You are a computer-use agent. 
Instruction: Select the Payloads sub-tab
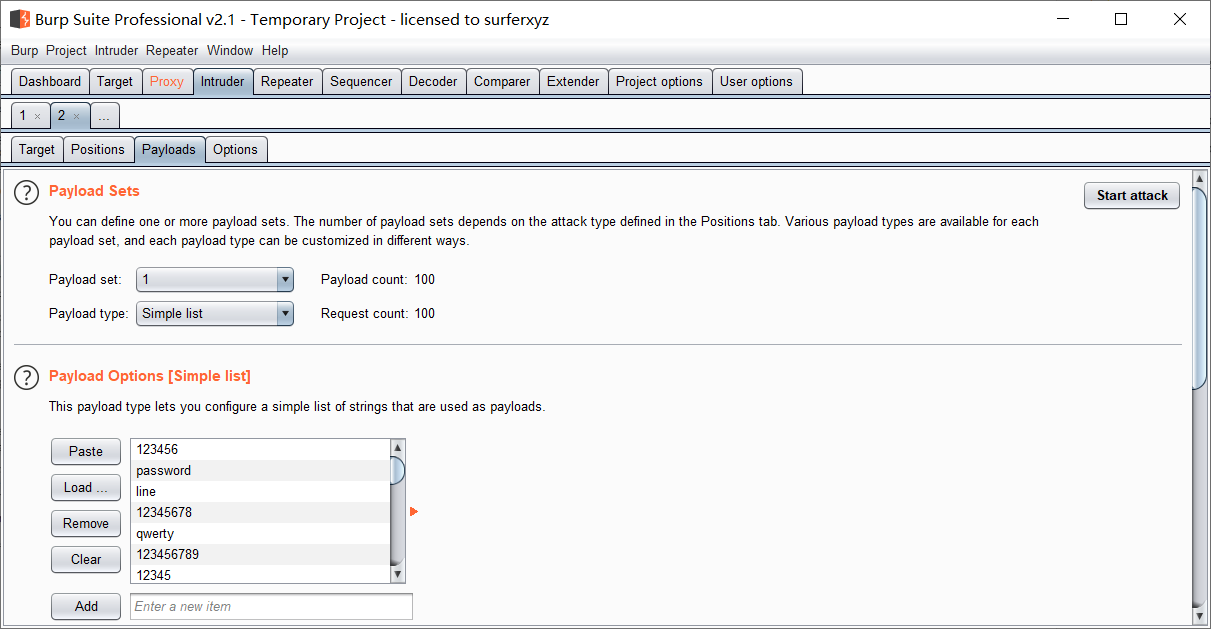(x=169, y=150)
